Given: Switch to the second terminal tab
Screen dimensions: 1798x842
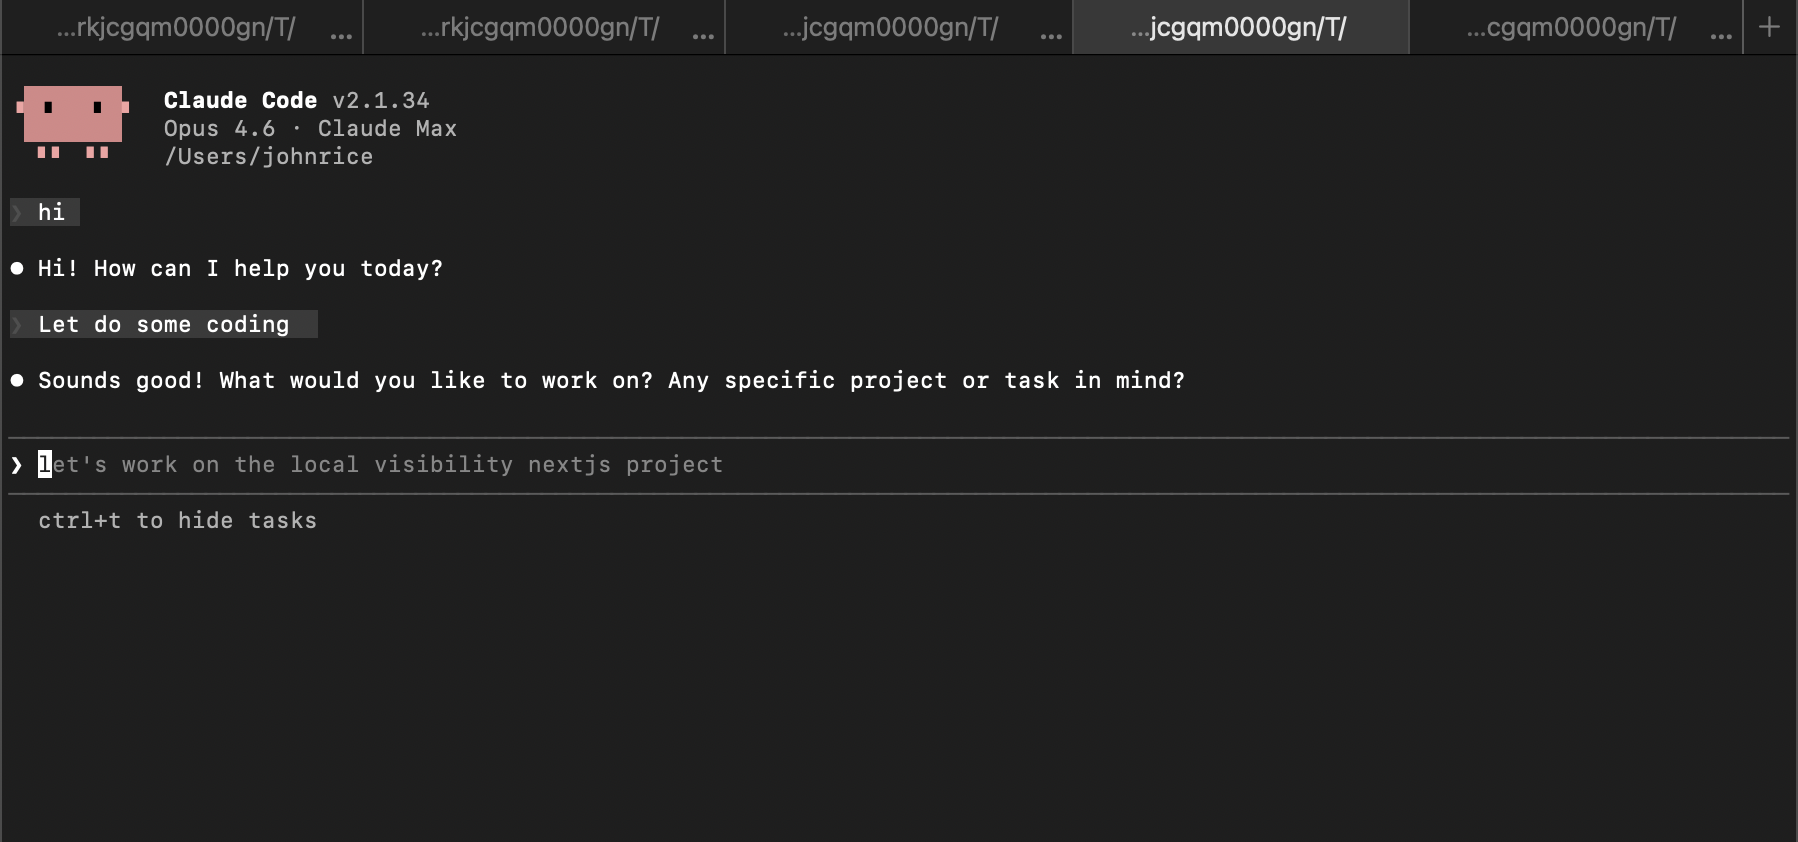Looking at the screenshot, I should point(540,27).
